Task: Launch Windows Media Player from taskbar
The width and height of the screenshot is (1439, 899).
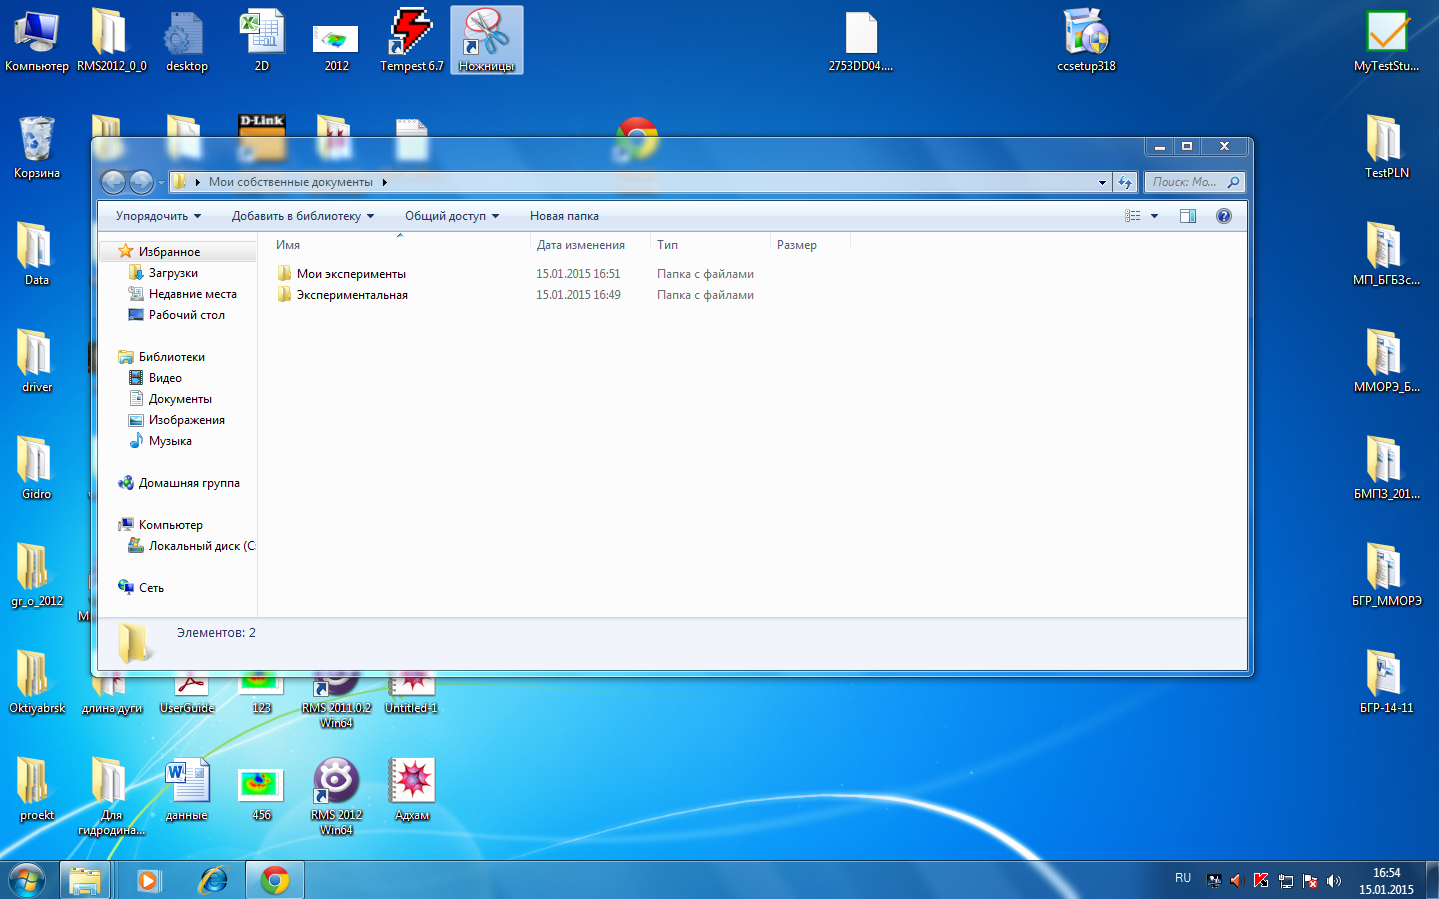Action: tap(148, 880)
